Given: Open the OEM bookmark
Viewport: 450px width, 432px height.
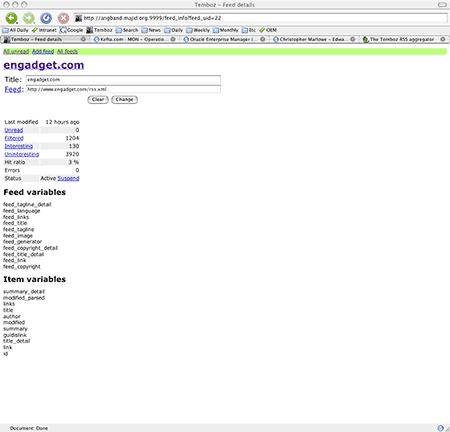Looking at the screenshot, I should tap(268, 30).
